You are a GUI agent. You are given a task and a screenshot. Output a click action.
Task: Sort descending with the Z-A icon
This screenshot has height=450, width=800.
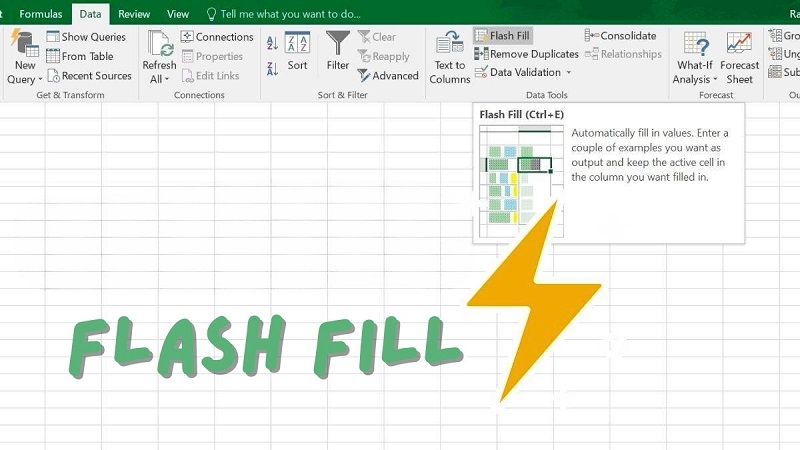(x=272, y=68)
